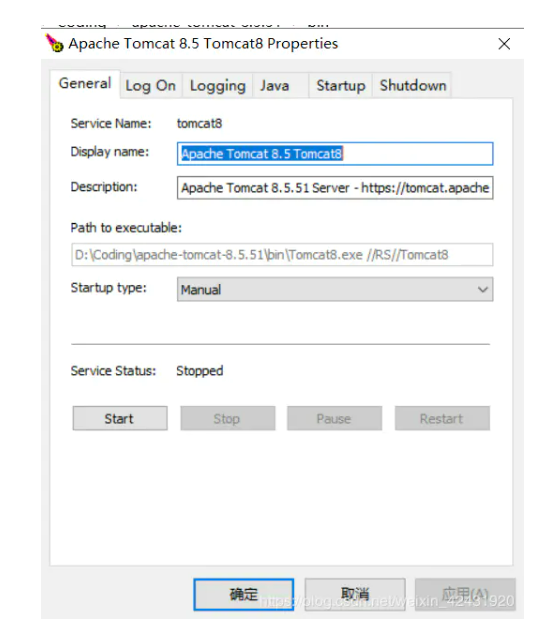The image size is (546, 621).
Task: Select the Shutdown tab
Action: (413, 86)
